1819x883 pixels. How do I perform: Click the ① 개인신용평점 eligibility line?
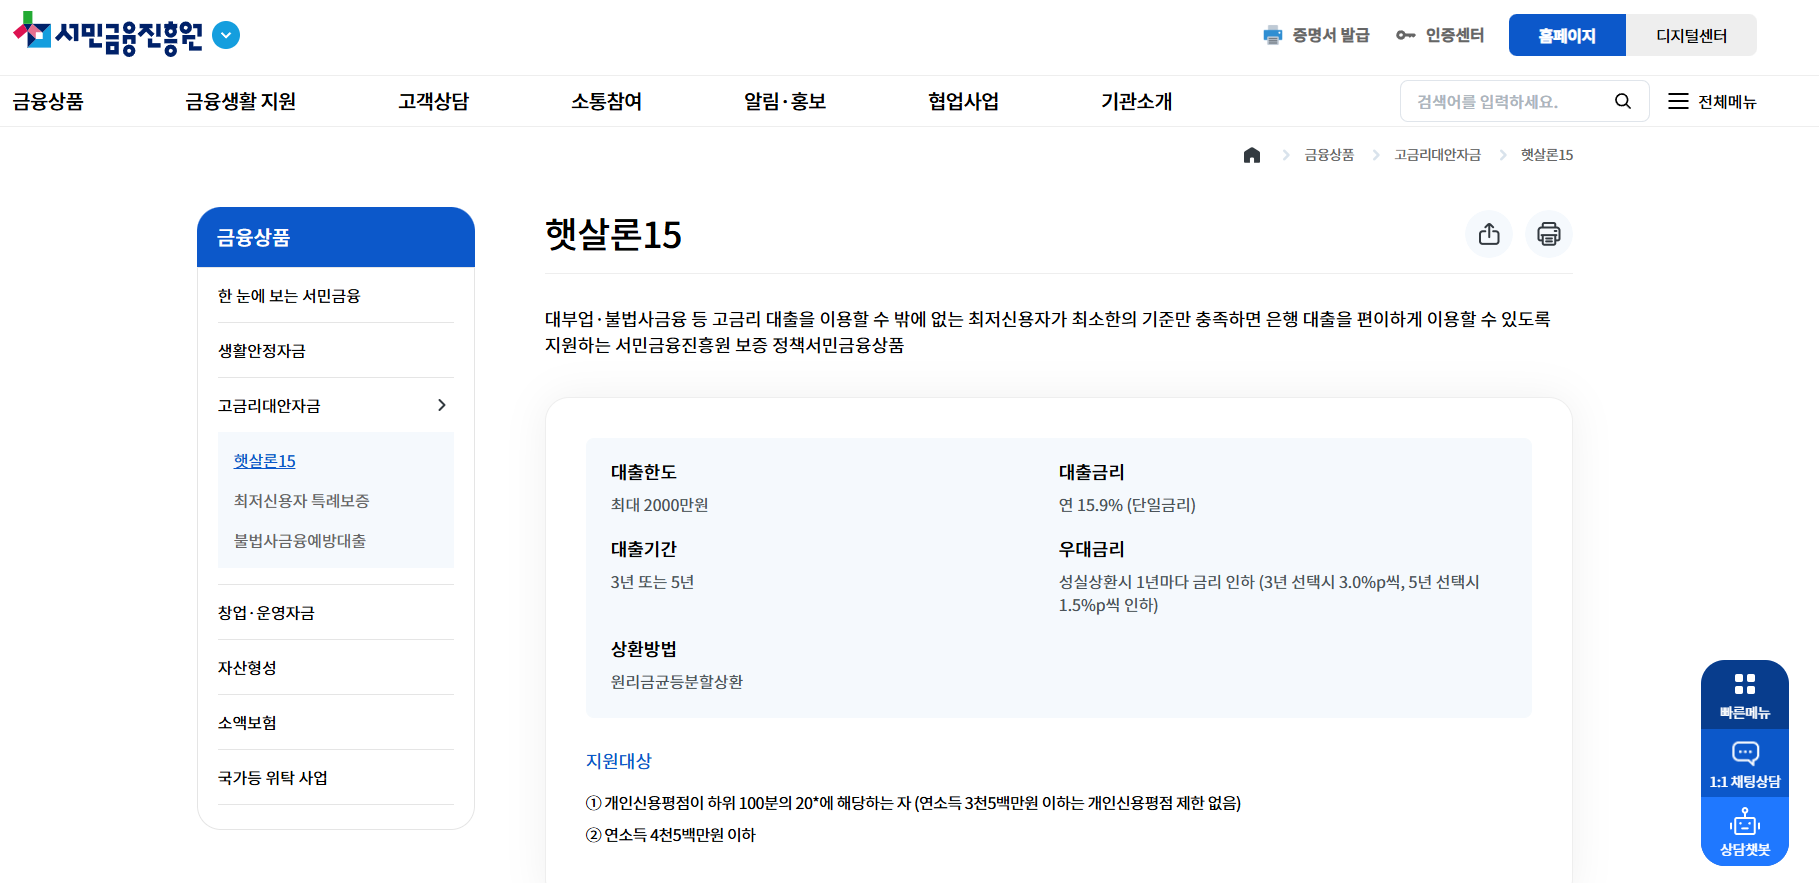click(913, 803)
